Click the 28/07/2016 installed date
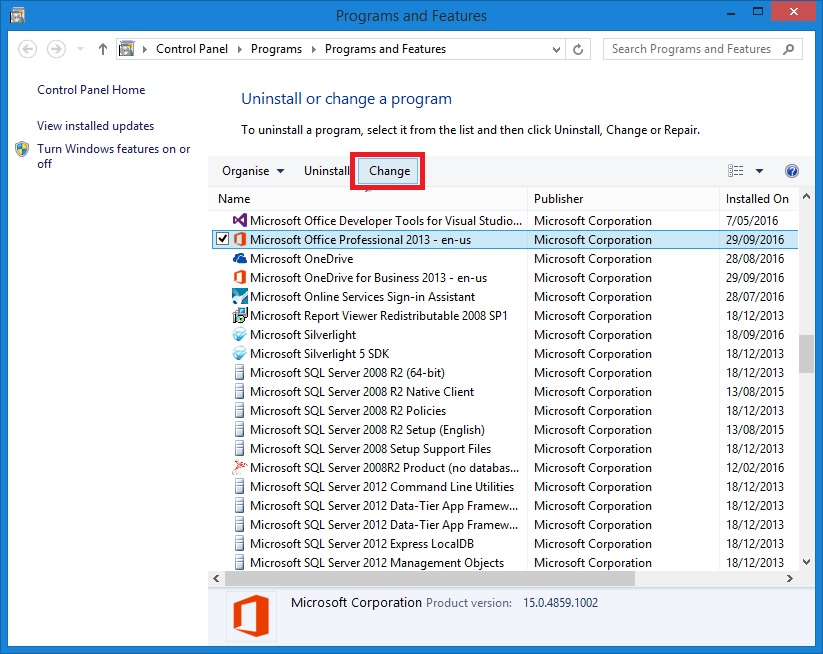 tap(754, 297)
